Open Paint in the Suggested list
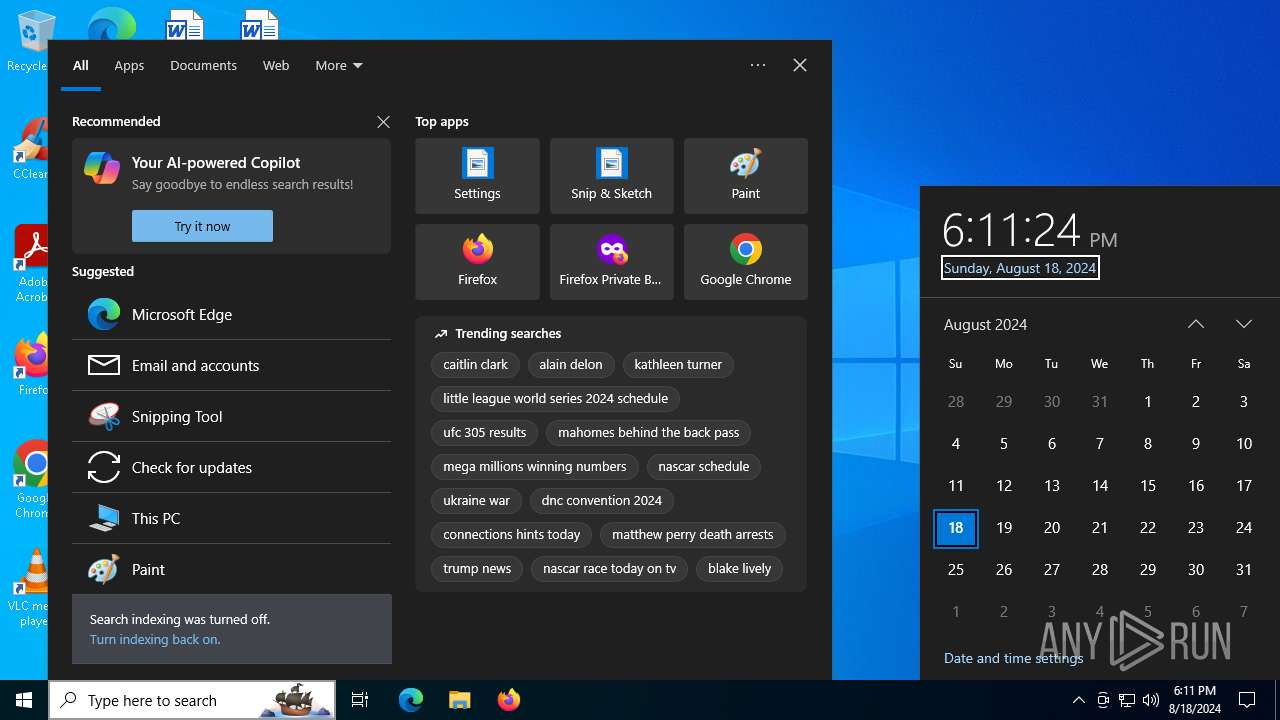 [x=231, y=569]
